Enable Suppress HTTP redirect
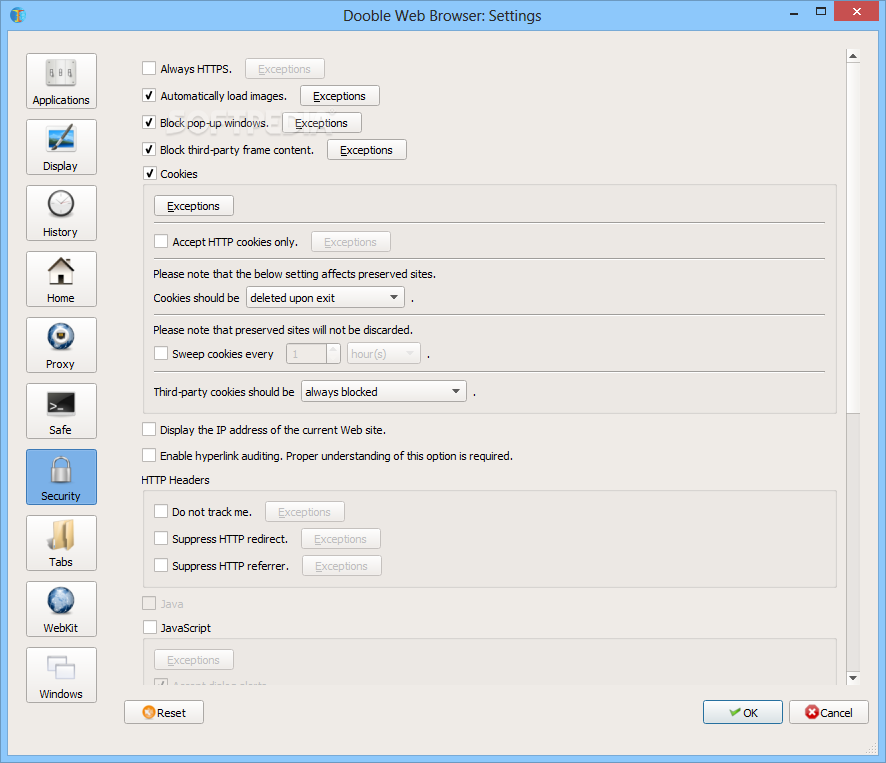886x763 pixels. point(161,539)
